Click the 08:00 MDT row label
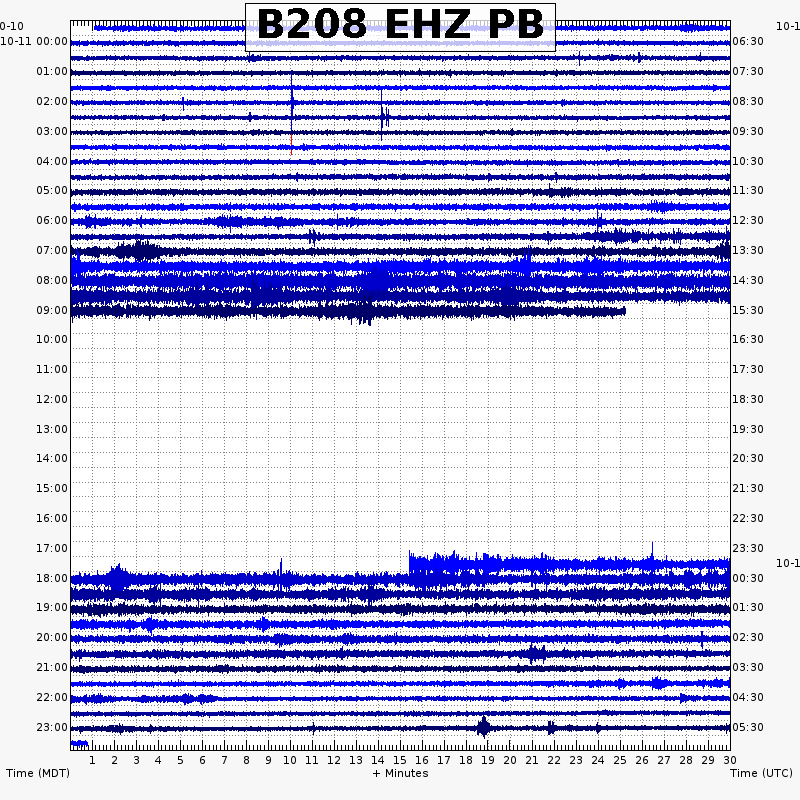This screenshot has width=800, height=800. 52,281
